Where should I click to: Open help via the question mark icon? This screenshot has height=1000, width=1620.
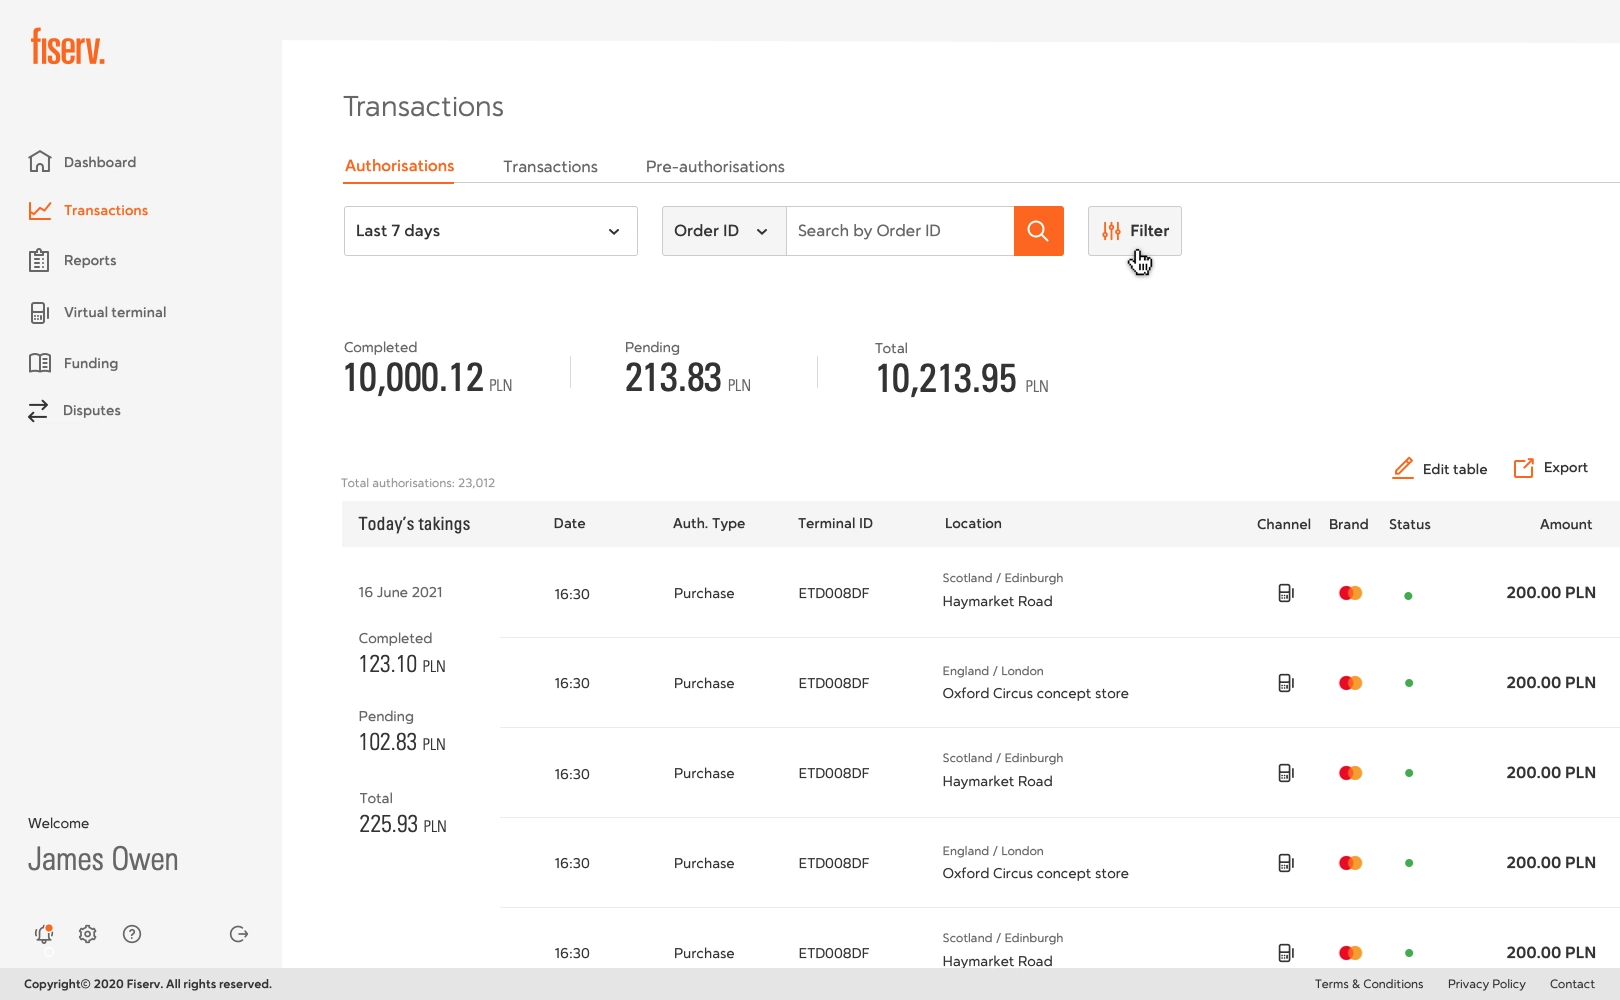pos(132,933)
